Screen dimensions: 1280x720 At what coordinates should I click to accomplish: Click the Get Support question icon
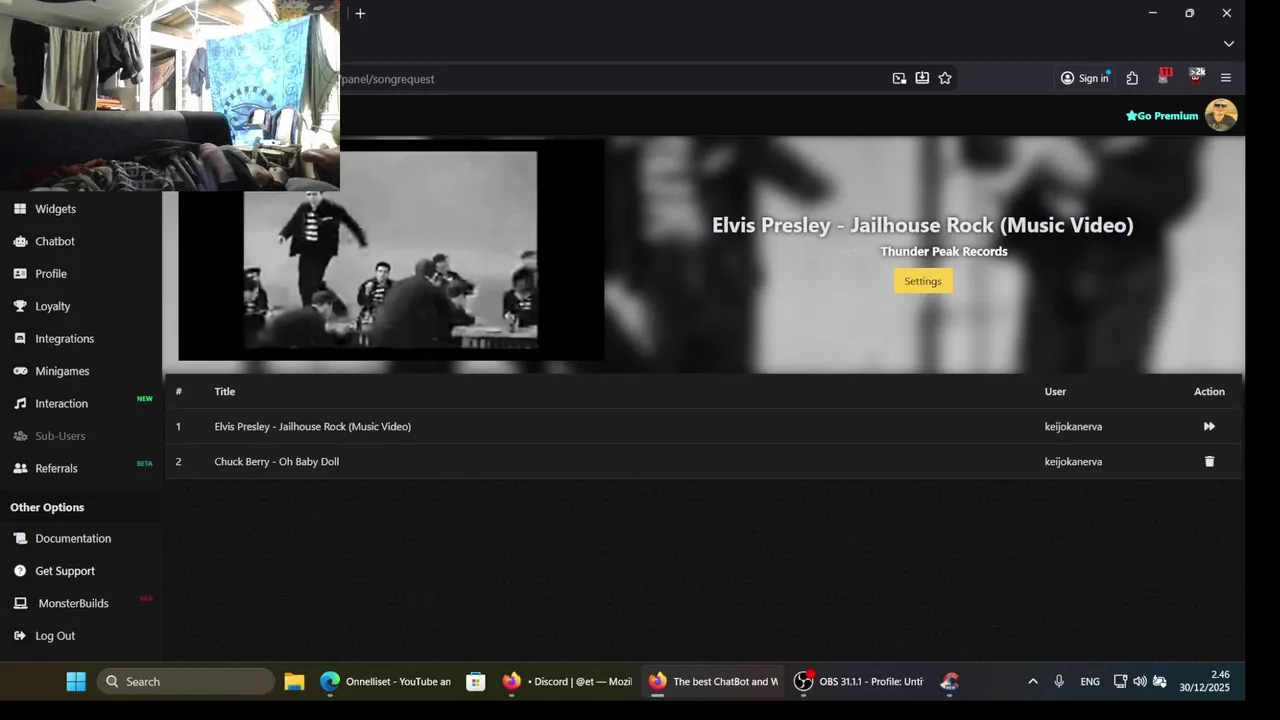pyautogui.click(x=20, y=571)
